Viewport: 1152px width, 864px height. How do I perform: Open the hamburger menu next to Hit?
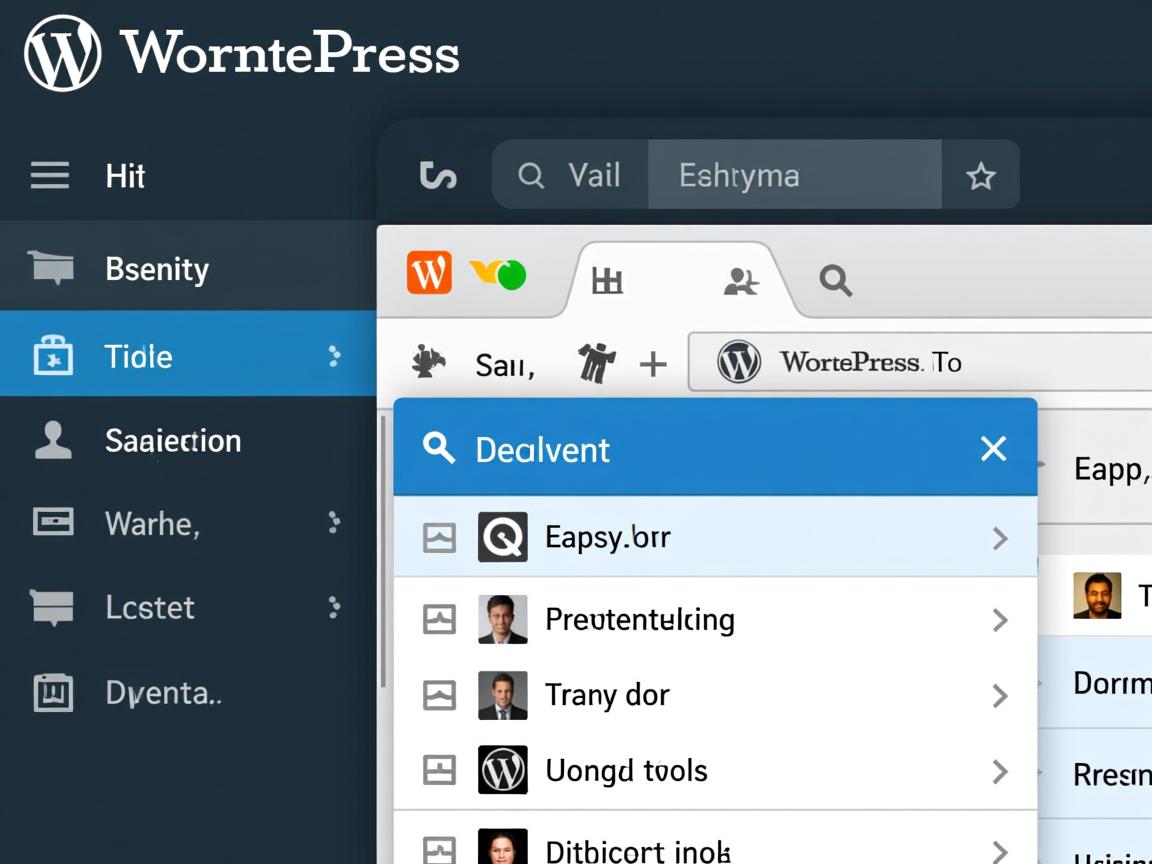(x=50, y=176)
